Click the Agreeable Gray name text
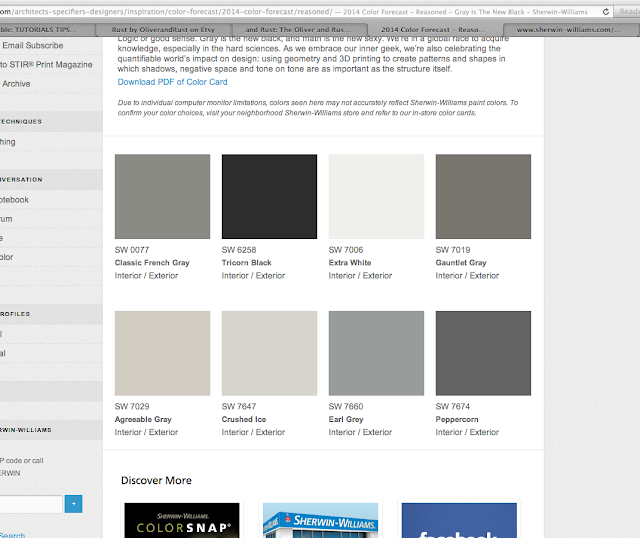Screen dimensions: 640x538 143,419
